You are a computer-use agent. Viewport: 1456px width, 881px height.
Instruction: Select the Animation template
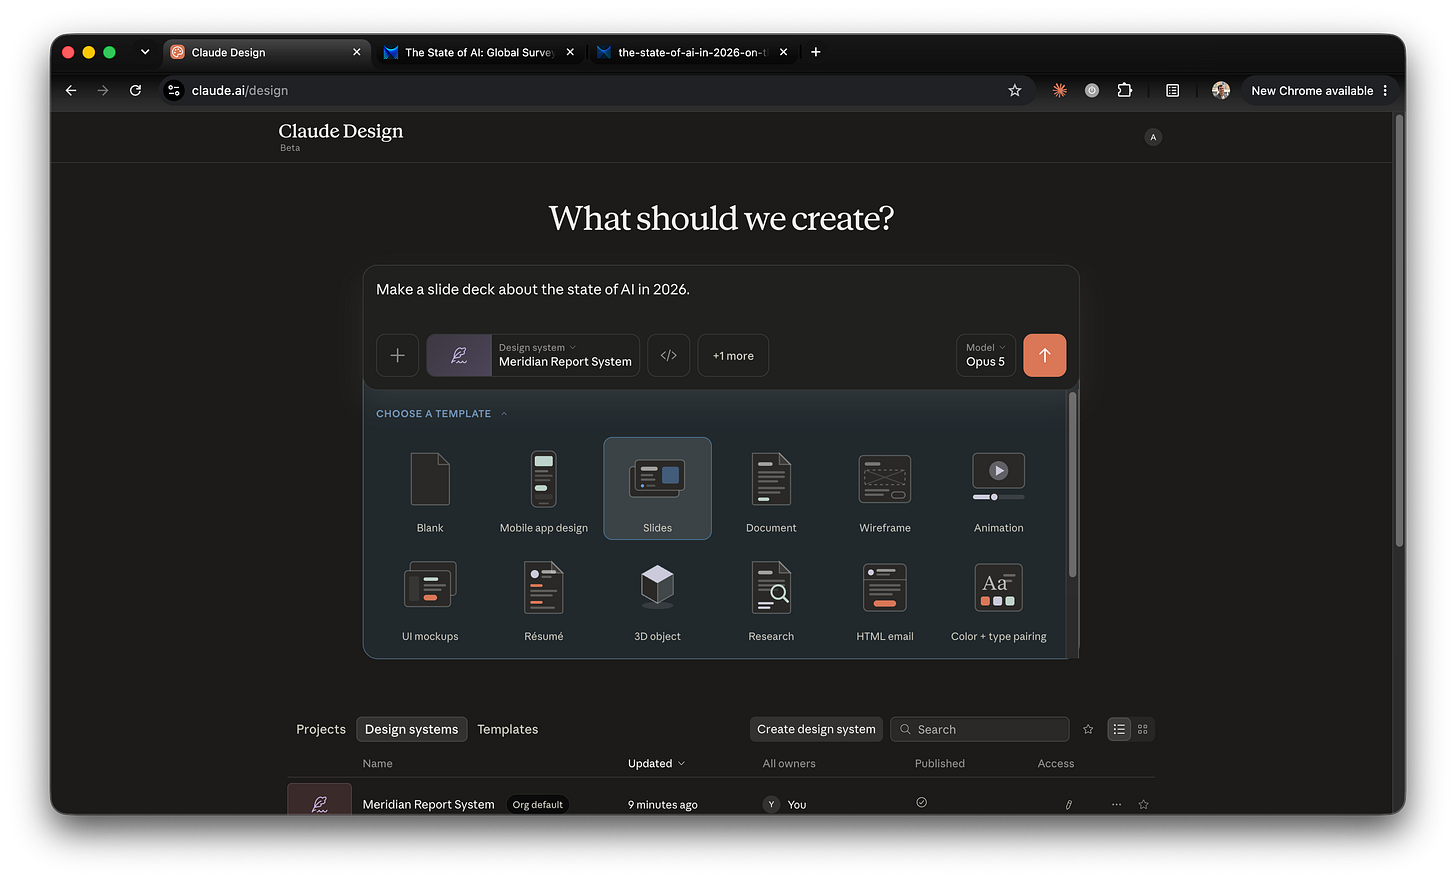pos(999,489)
